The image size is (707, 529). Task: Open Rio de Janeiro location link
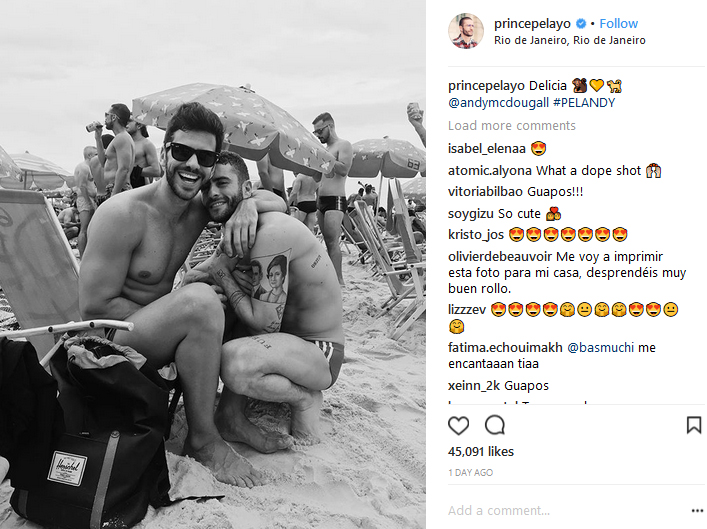click(x=569, y=40)
